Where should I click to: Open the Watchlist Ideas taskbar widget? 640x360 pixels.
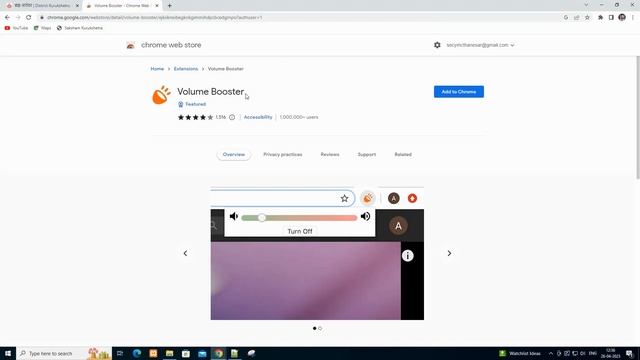(520, 353)
